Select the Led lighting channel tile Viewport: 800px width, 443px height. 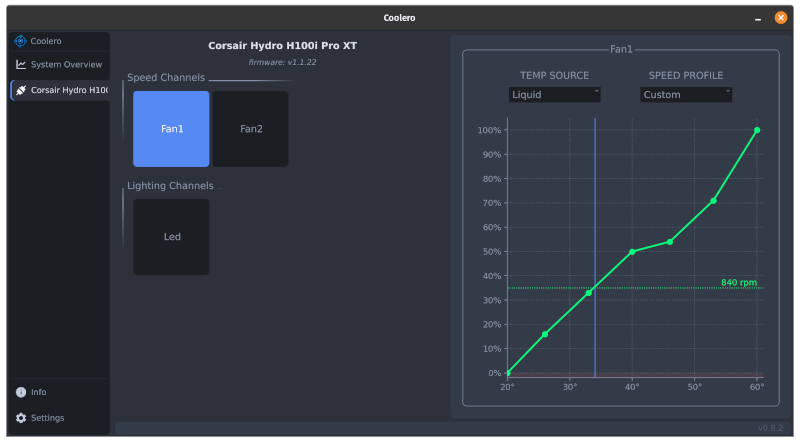(171, 237)
